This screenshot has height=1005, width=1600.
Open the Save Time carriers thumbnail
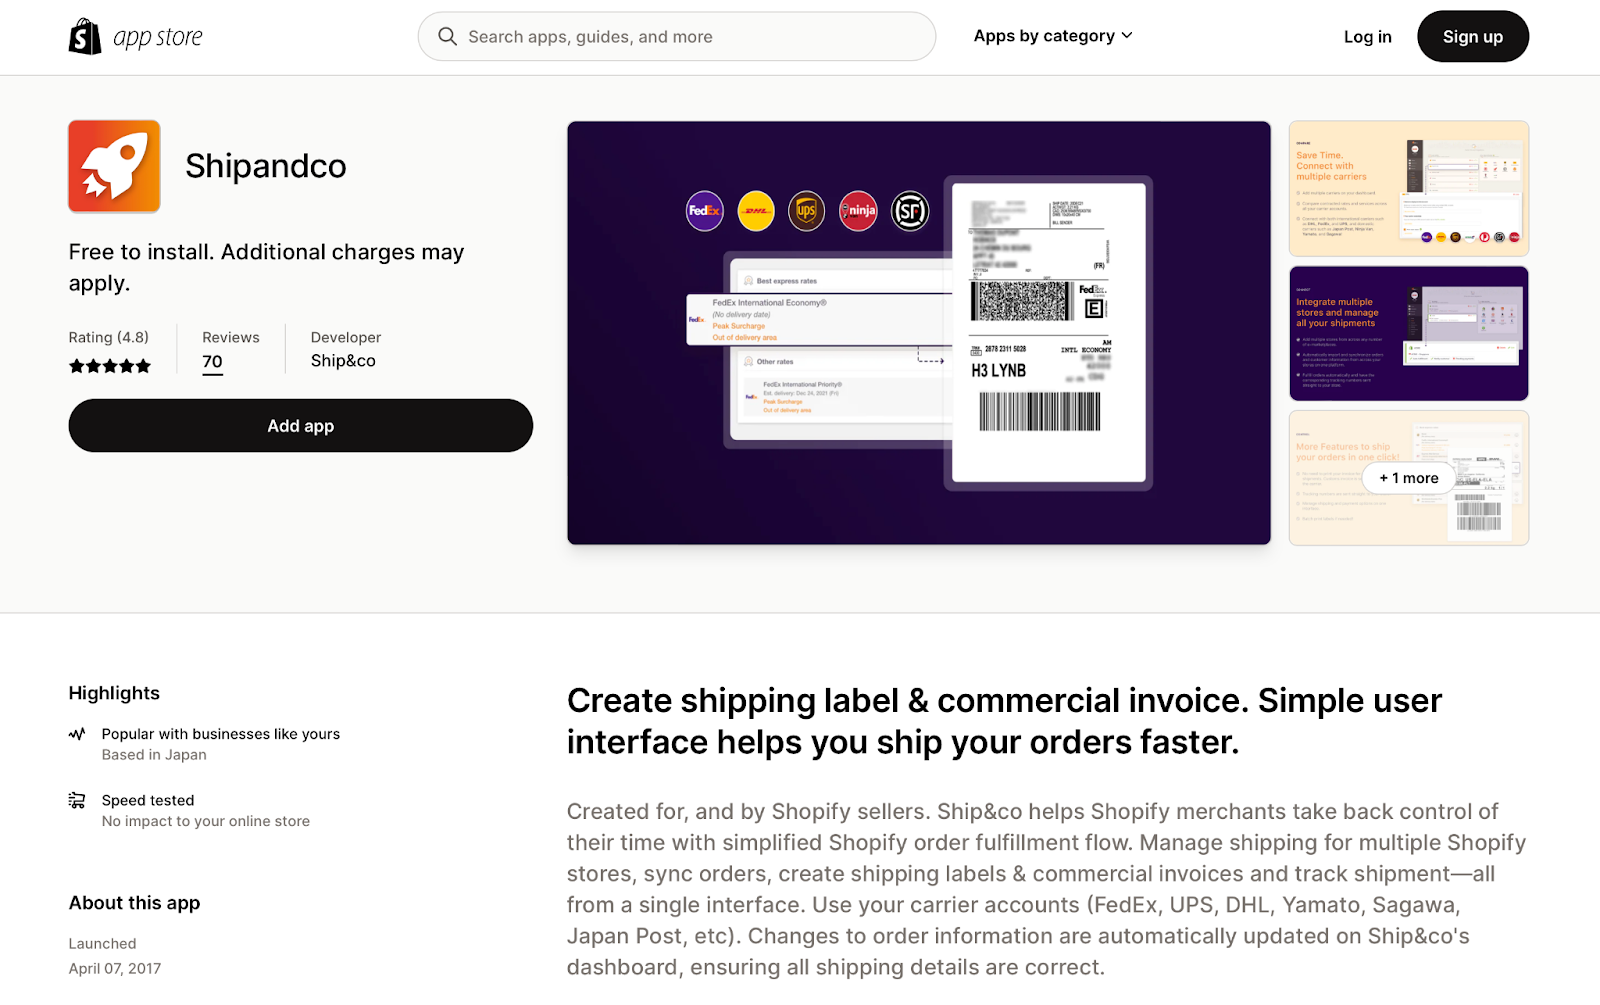click(x=1409, y=189)
